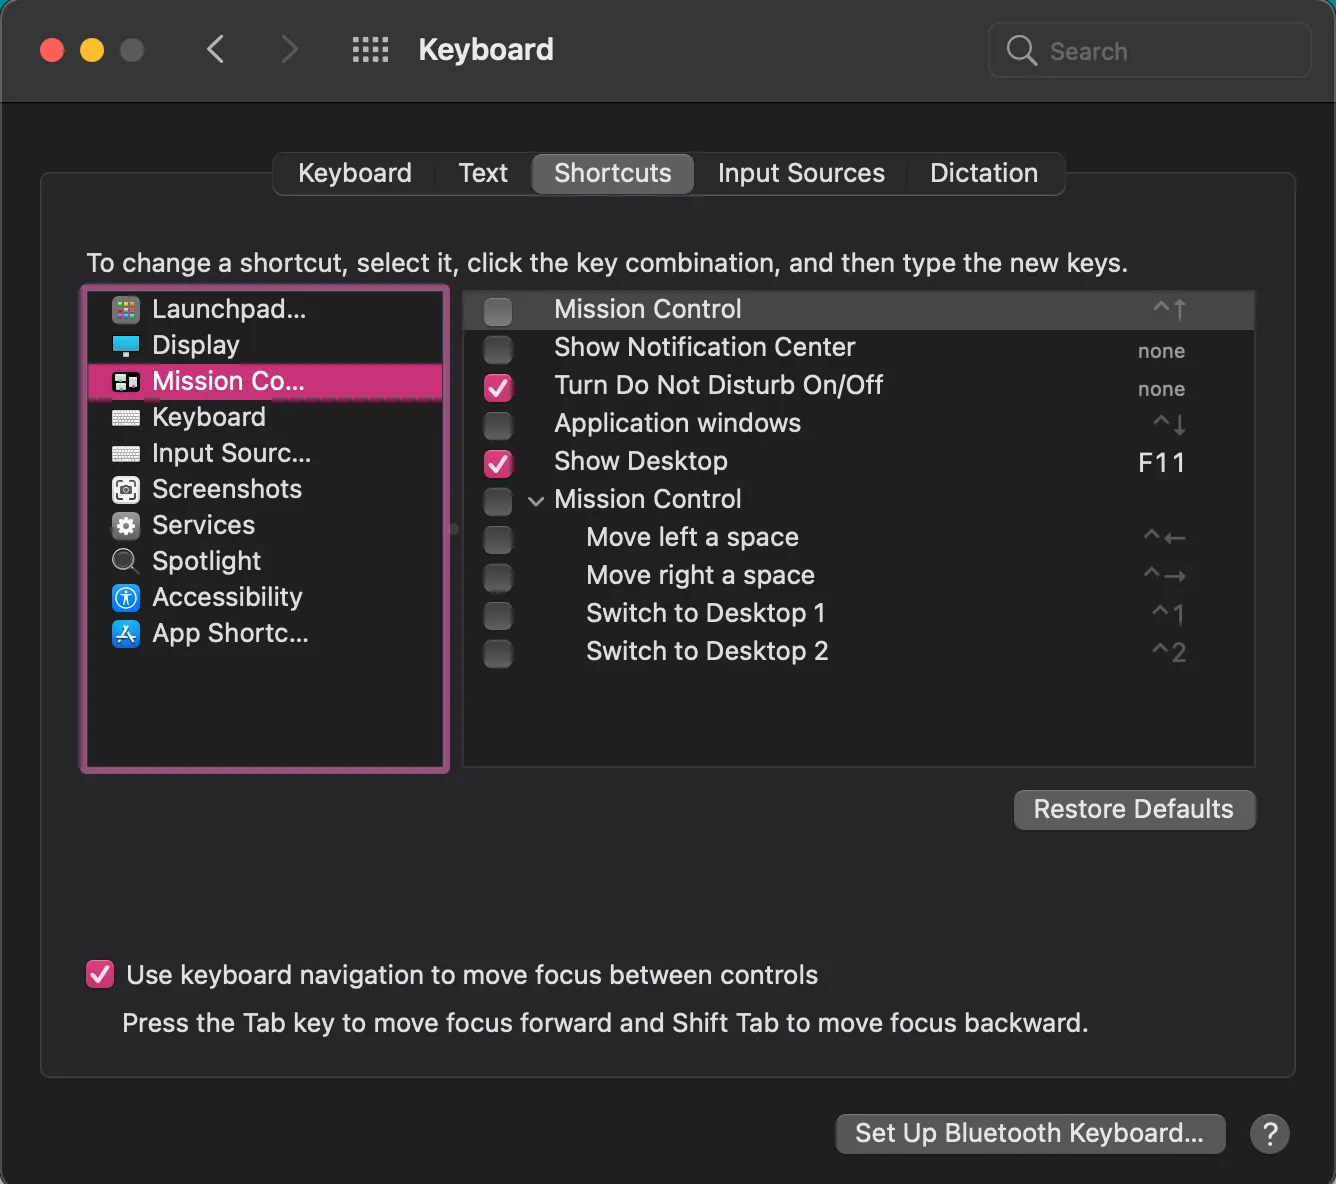Click control-right shortcut of Move right a space

(1164, 576)
